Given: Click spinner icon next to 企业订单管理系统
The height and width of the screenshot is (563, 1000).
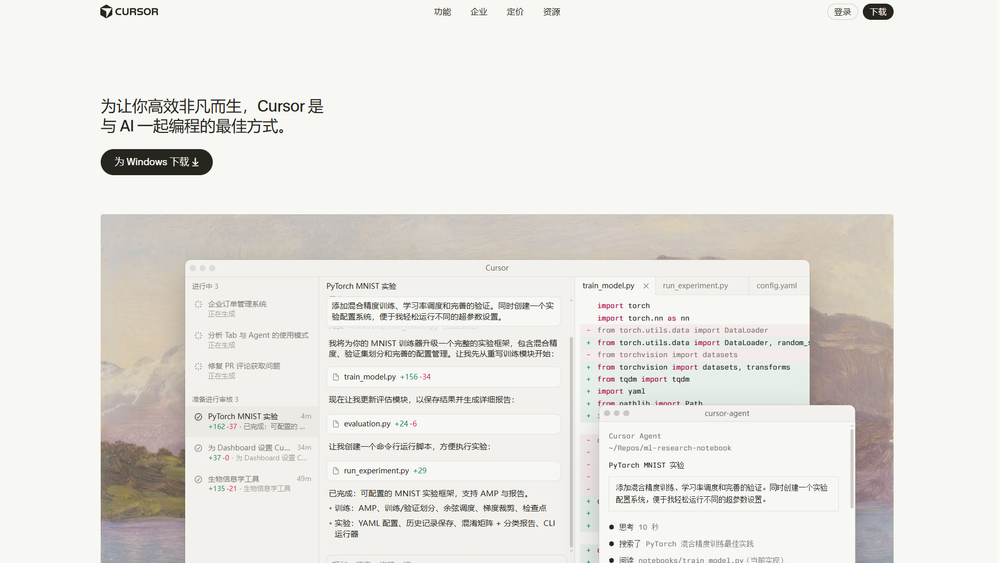Looking at the screenshot, I should click(x=198, y=305).
